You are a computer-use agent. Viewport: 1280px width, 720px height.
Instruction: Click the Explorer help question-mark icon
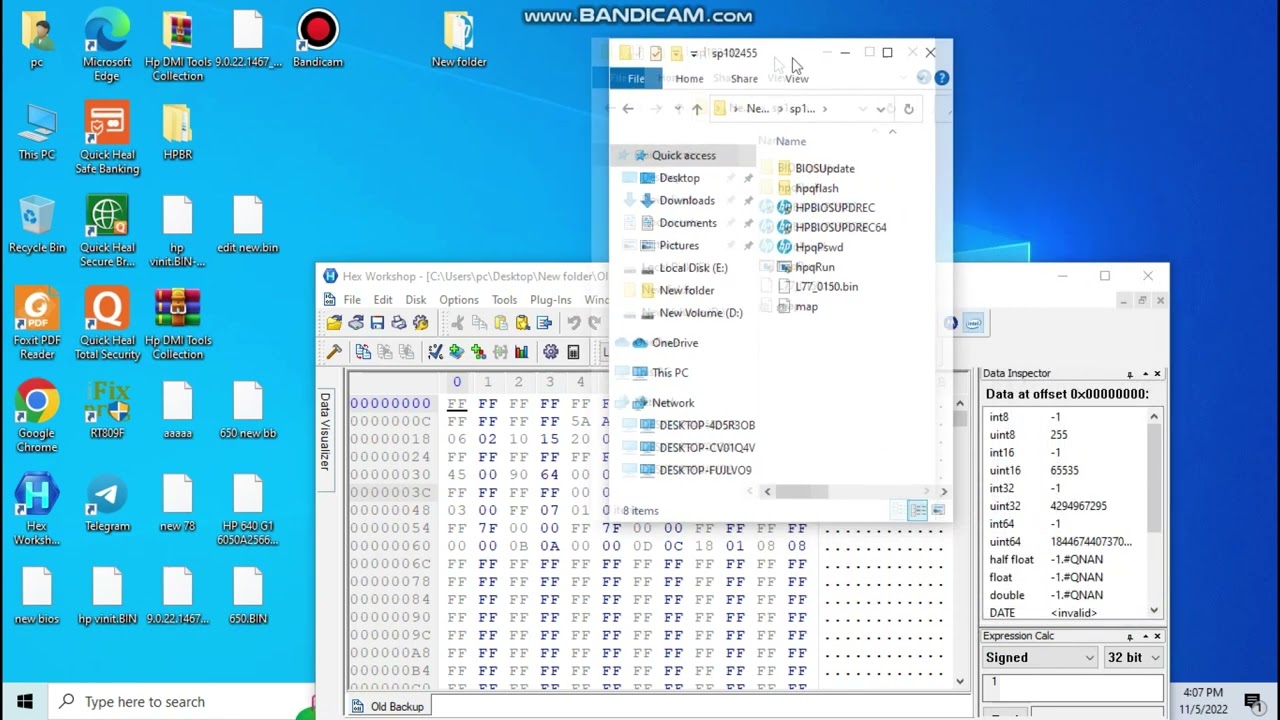[941, 78]
